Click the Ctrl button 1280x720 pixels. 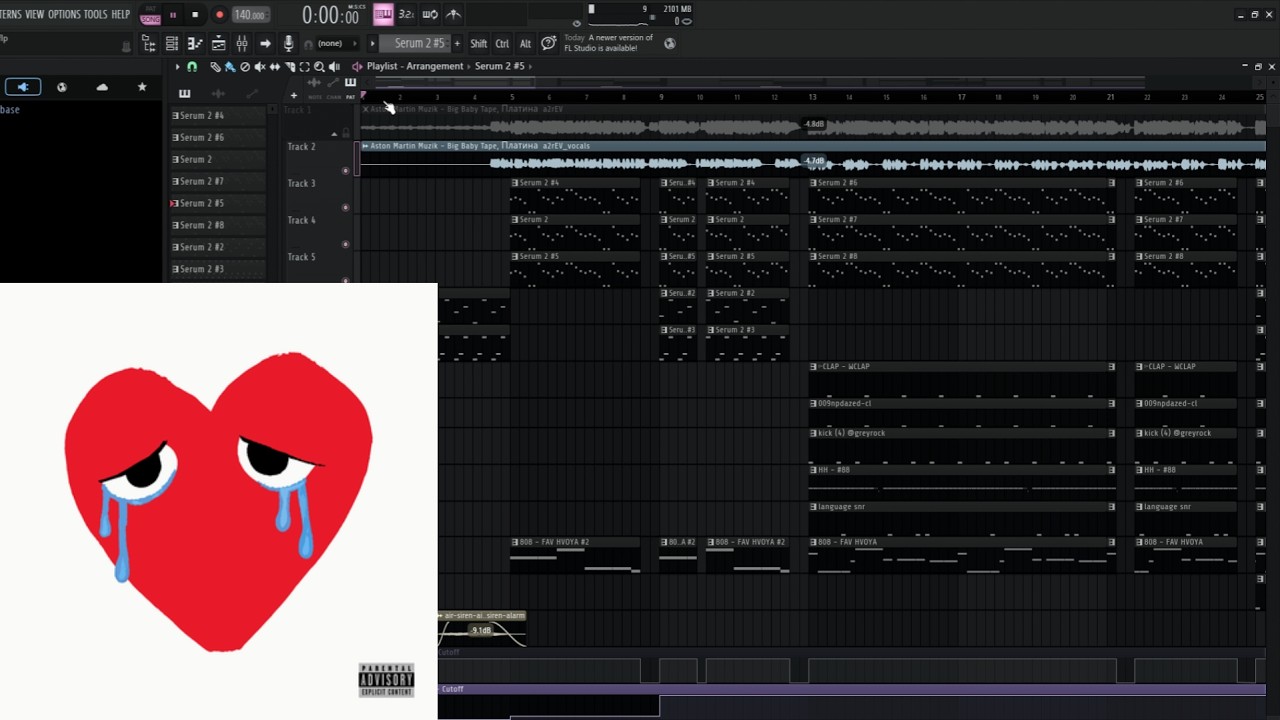(502, 43)
